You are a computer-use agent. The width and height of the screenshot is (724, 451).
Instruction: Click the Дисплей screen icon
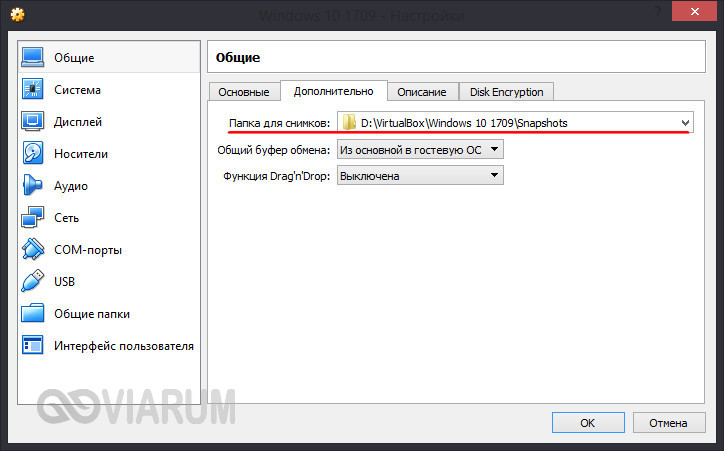tap(32, 121)
